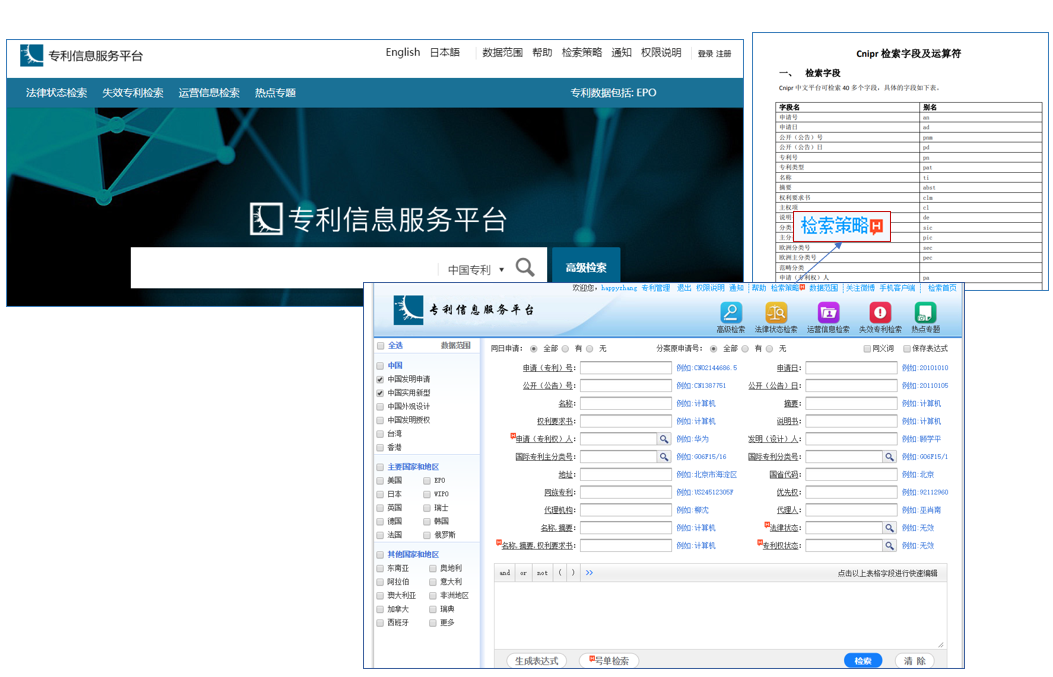Check the 台湾 checkbox
This screenshot has width=1053, height=677.
point(380,434)
